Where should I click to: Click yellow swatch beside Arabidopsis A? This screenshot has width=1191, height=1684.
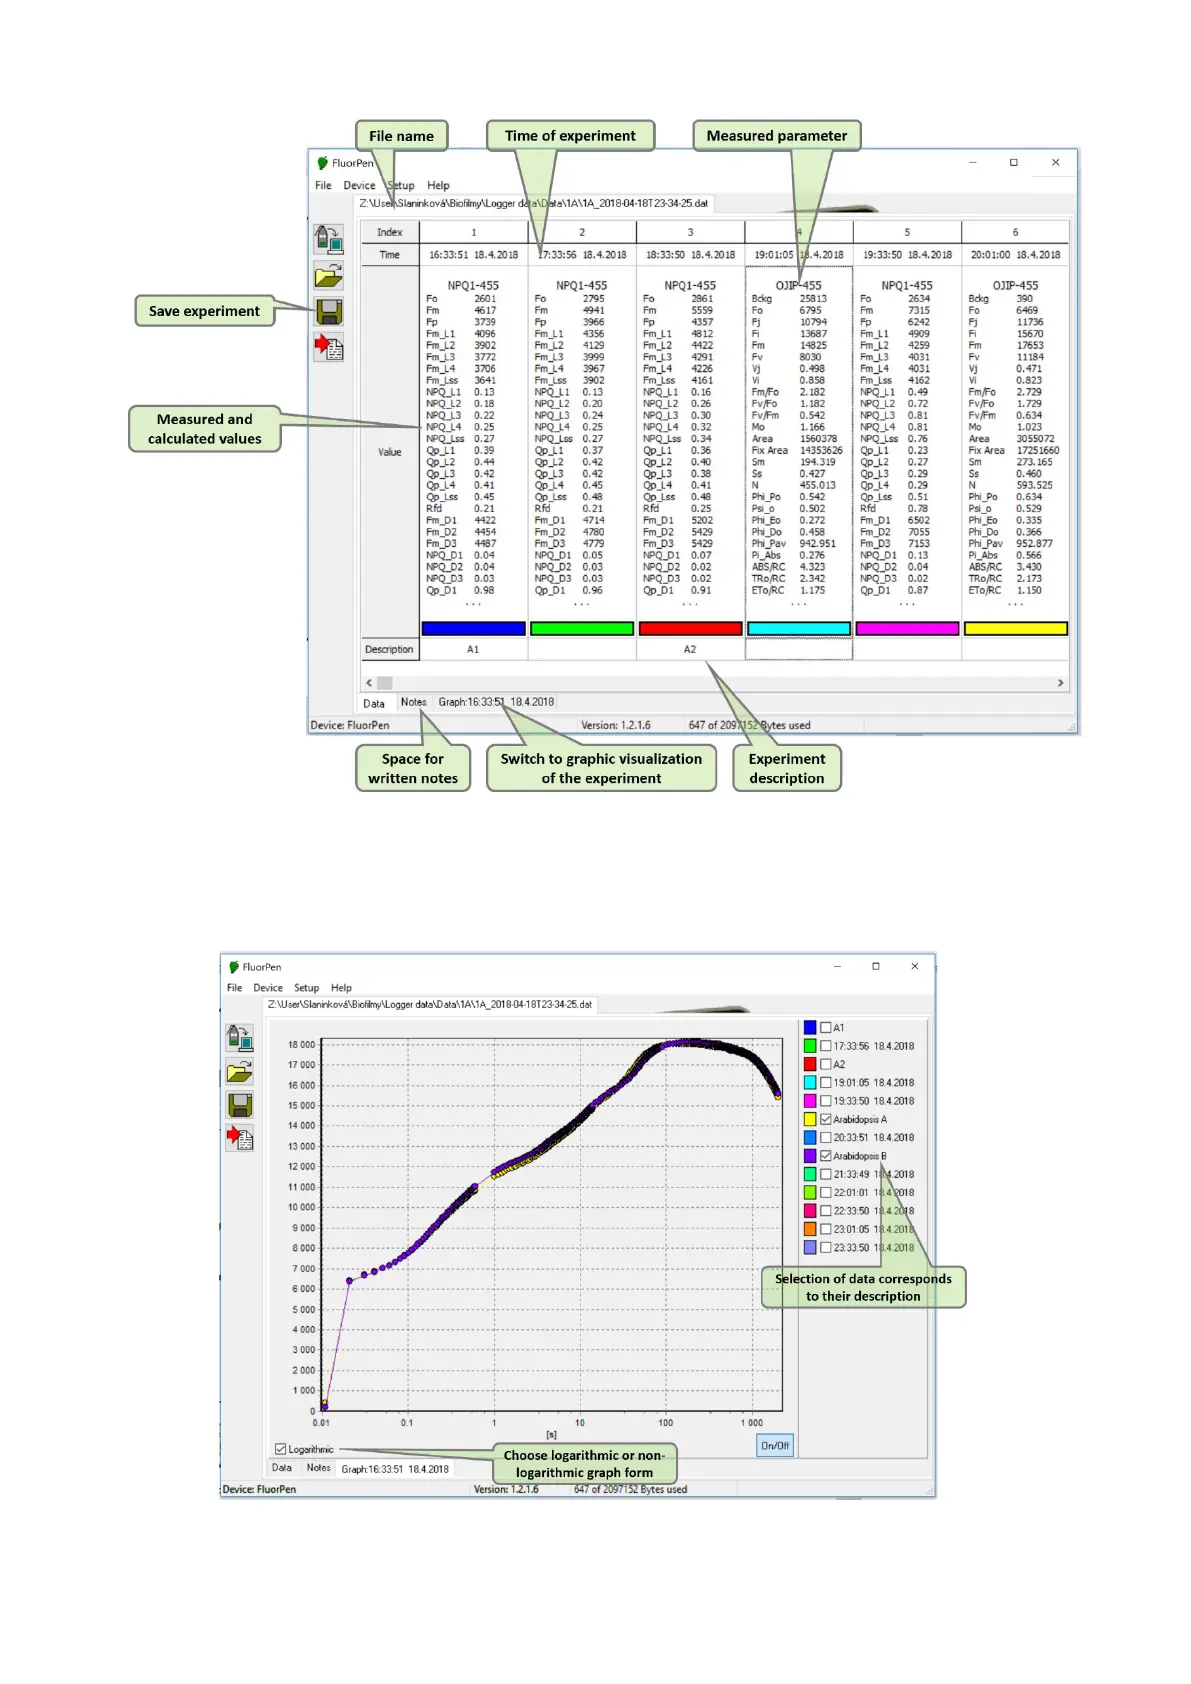(x=810, y=1119)
